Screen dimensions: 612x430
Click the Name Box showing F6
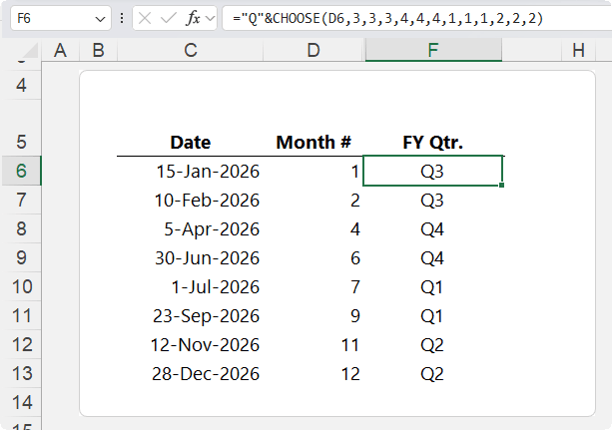[x=60, y=18]
